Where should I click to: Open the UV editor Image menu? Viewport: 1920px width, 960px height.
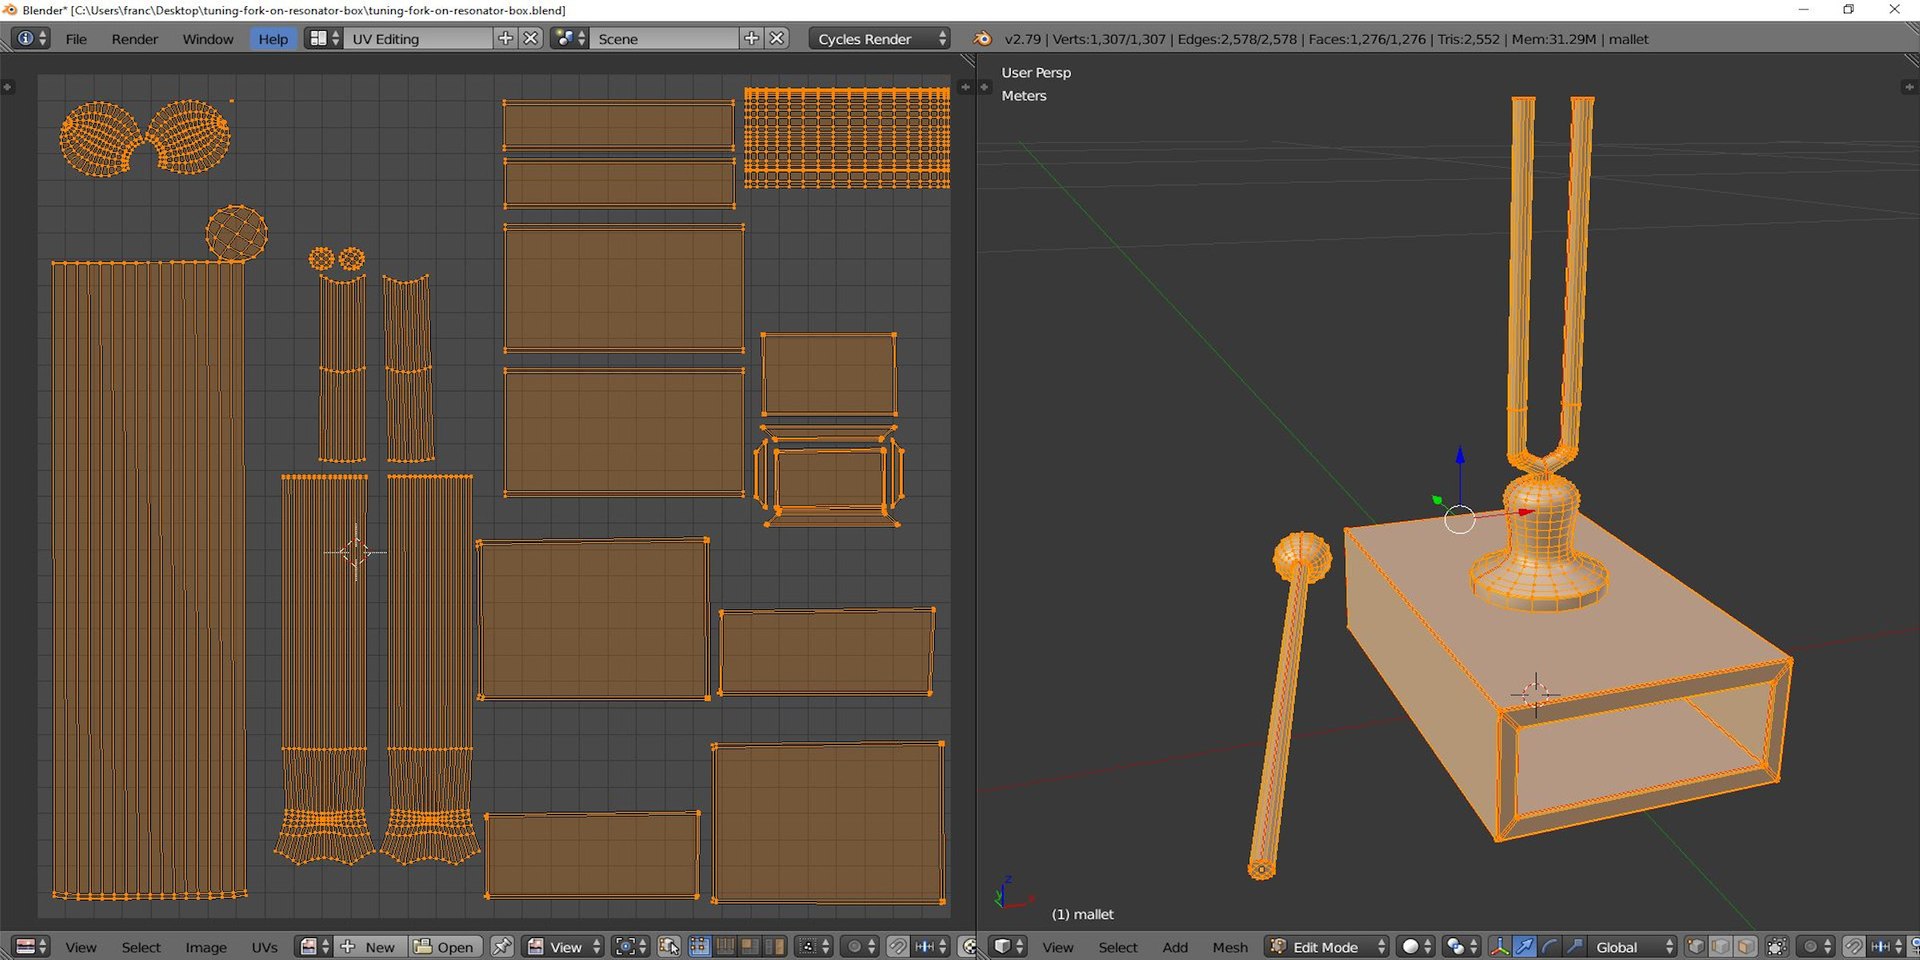206,947
